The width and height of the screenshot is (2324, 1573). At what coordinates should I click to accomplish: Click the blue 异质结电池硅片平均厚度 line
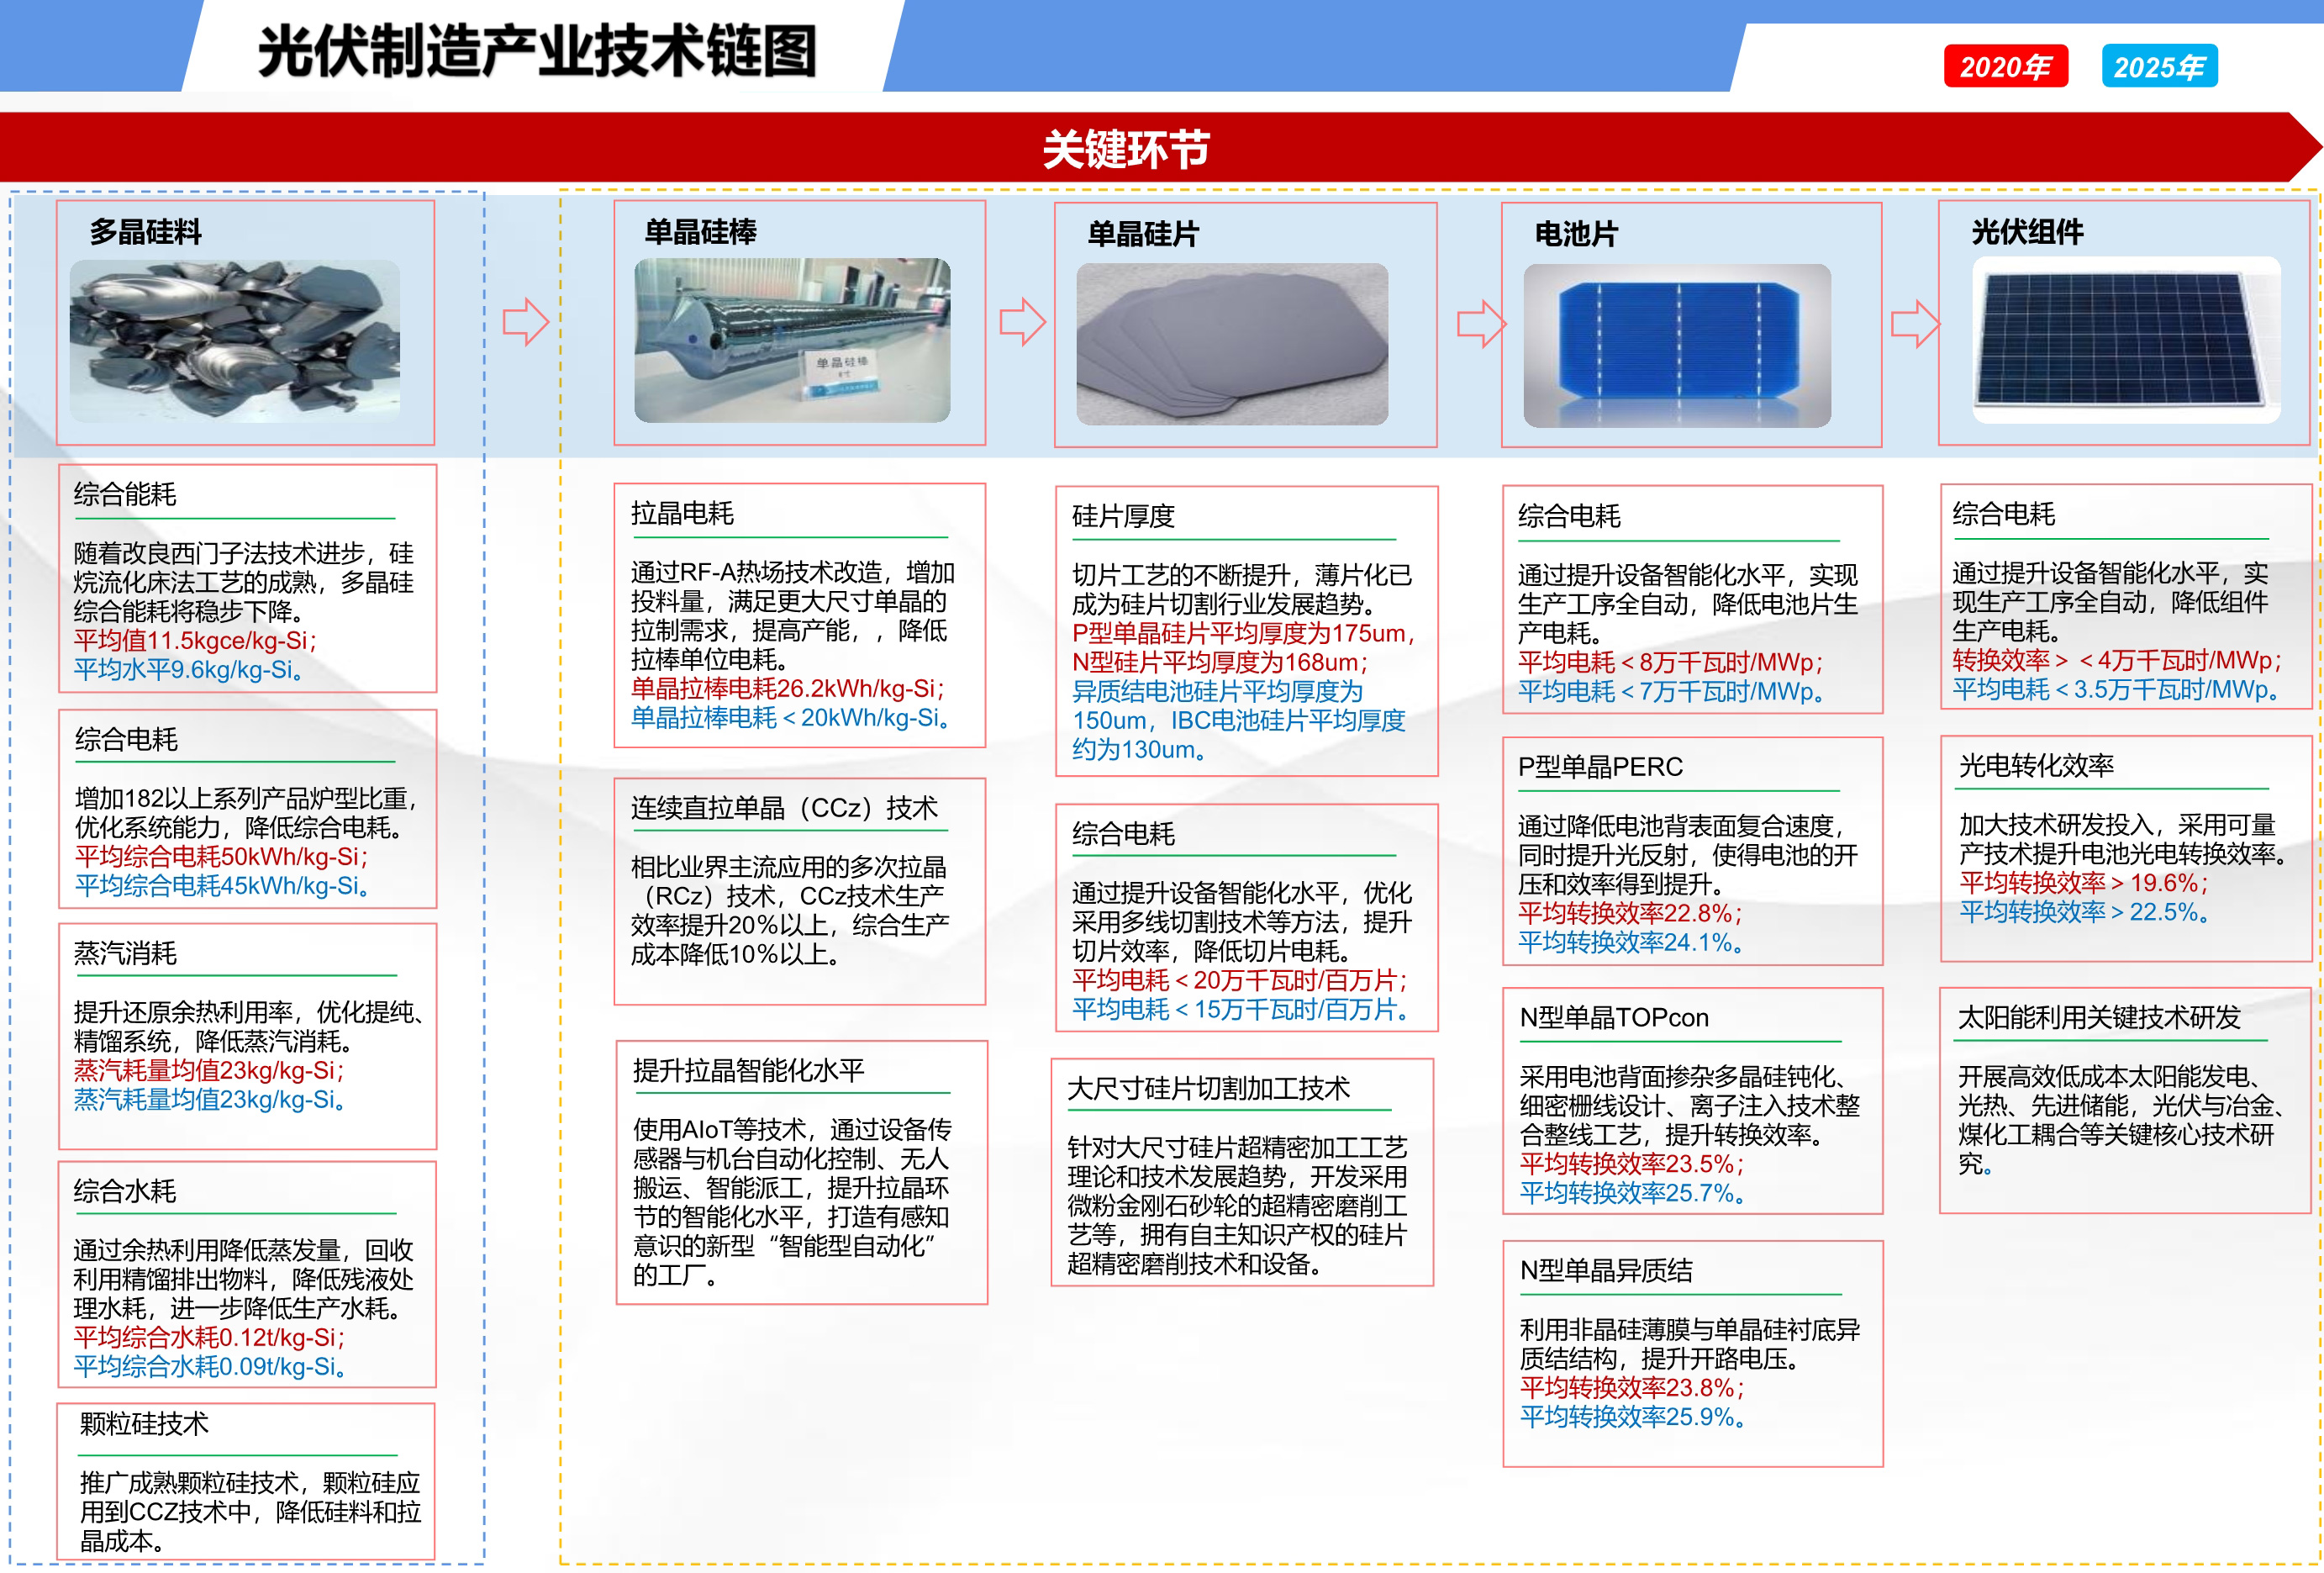pyautogui.click(x=1217, y=691)
